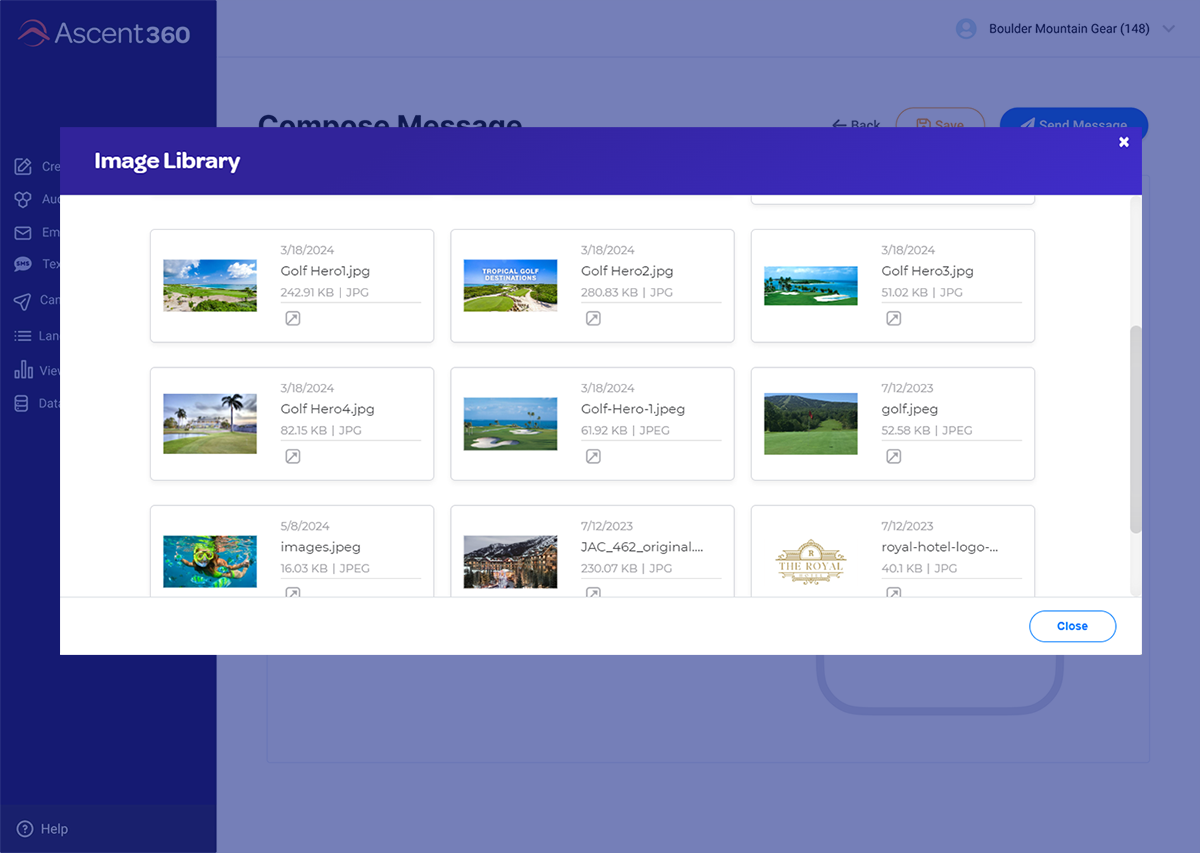Click the user avatar icon in header

(x=966, y=29)
